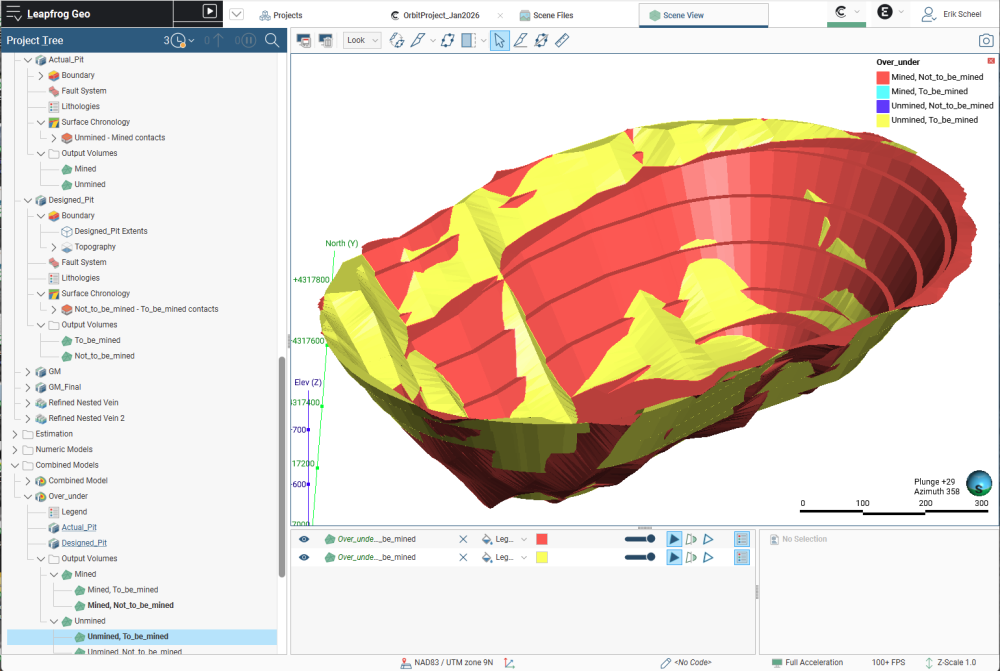
Task: Open the Seequent ID account dropdown
Action: pyautogui.click(x=890, y=12)
